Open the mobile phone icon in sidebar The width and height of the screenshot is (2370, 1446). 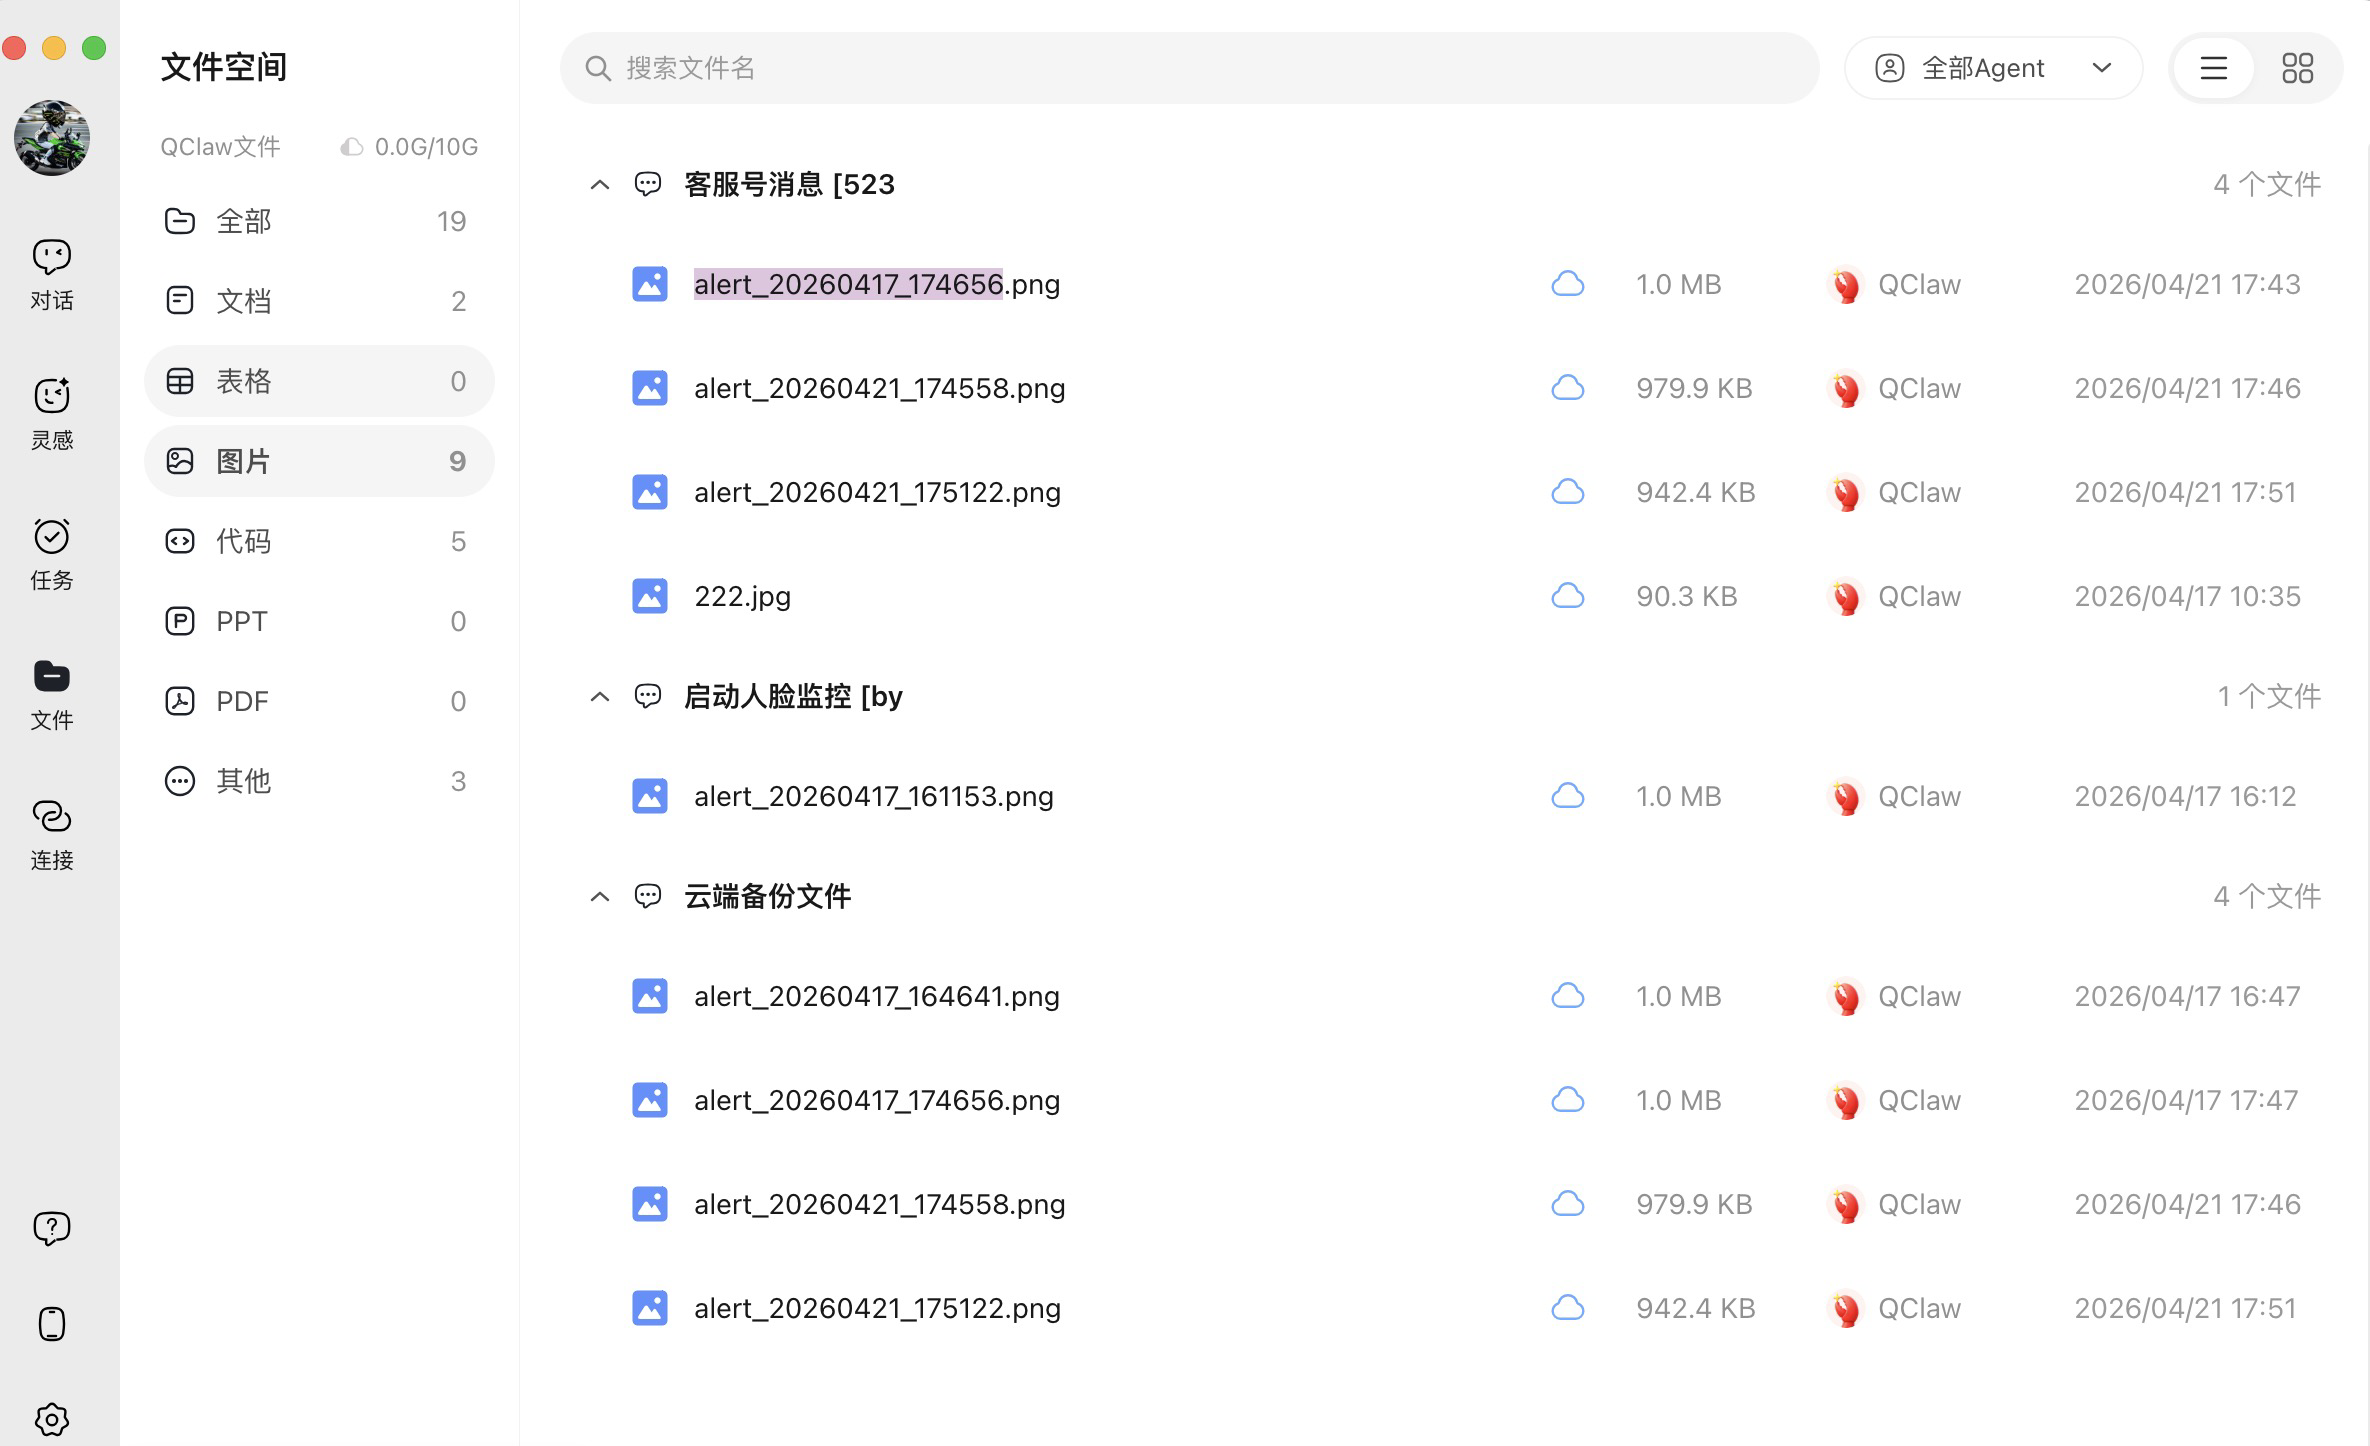pyautogui.click(x=52, y=1324)
